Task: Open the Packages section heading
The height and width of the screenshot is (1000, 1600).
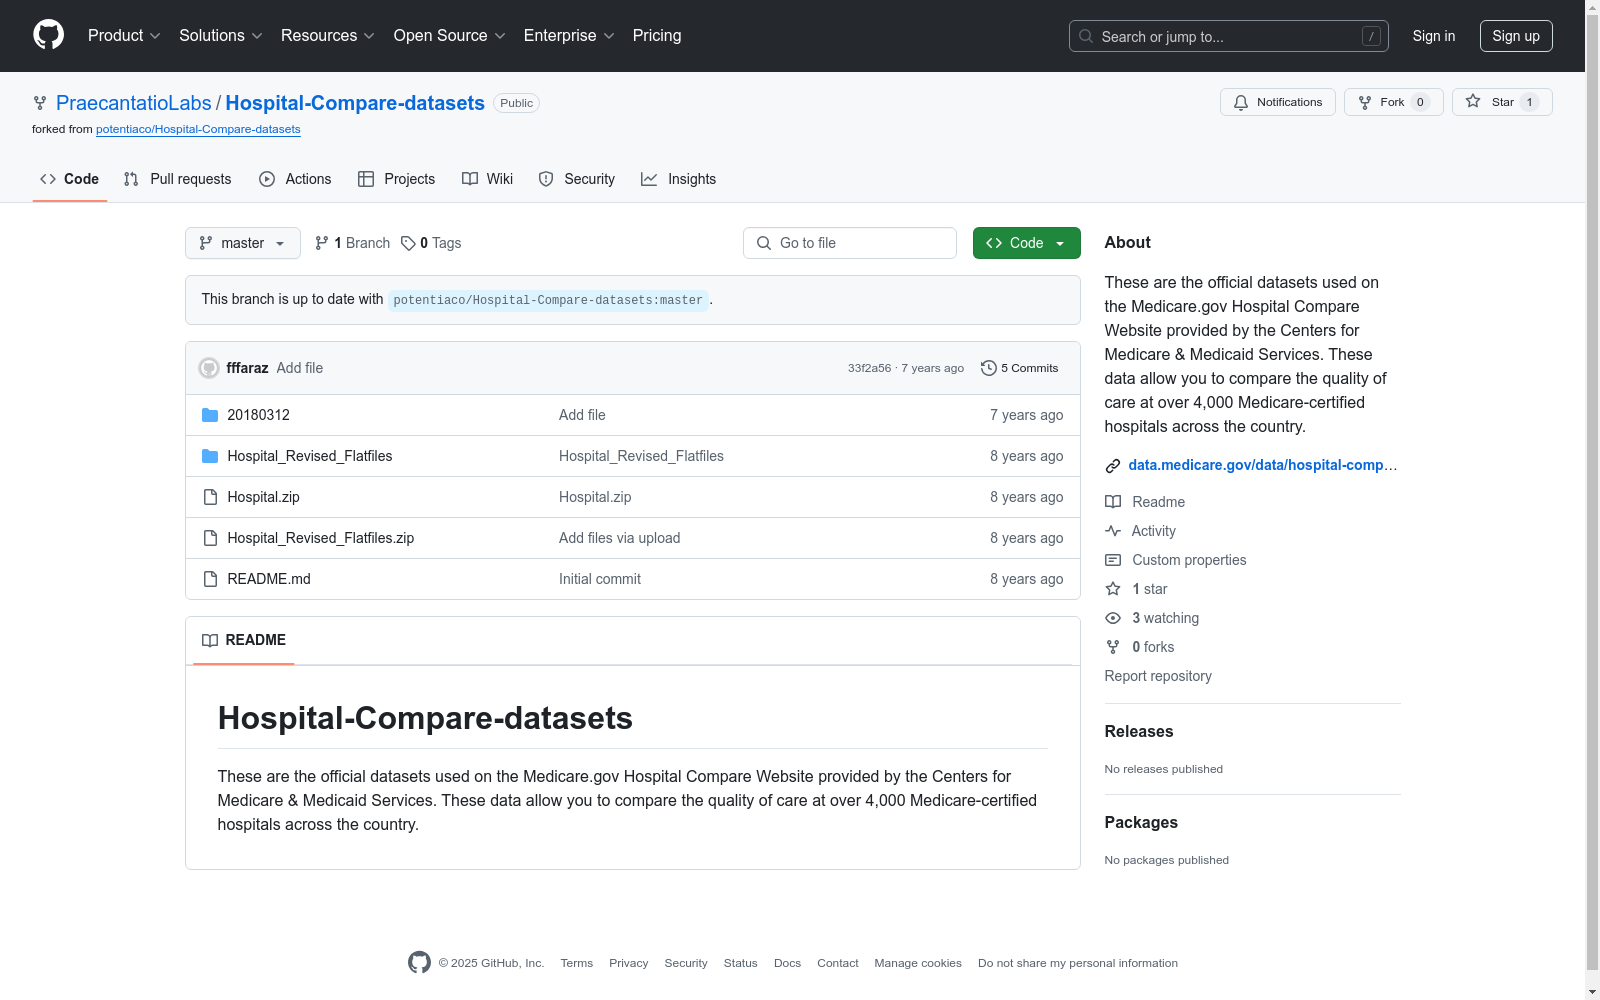Action: 1141,823
